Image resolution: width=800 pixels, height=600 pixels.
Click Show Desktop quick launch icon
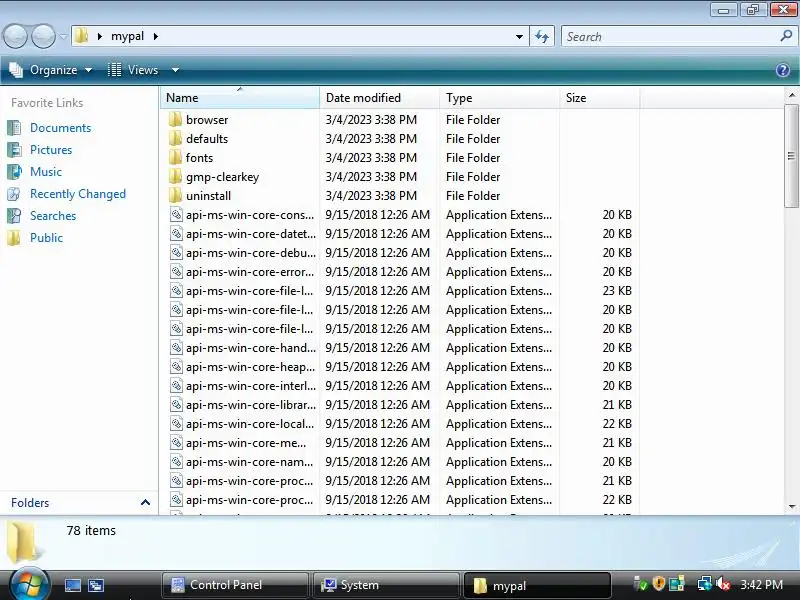pos(72,585)
